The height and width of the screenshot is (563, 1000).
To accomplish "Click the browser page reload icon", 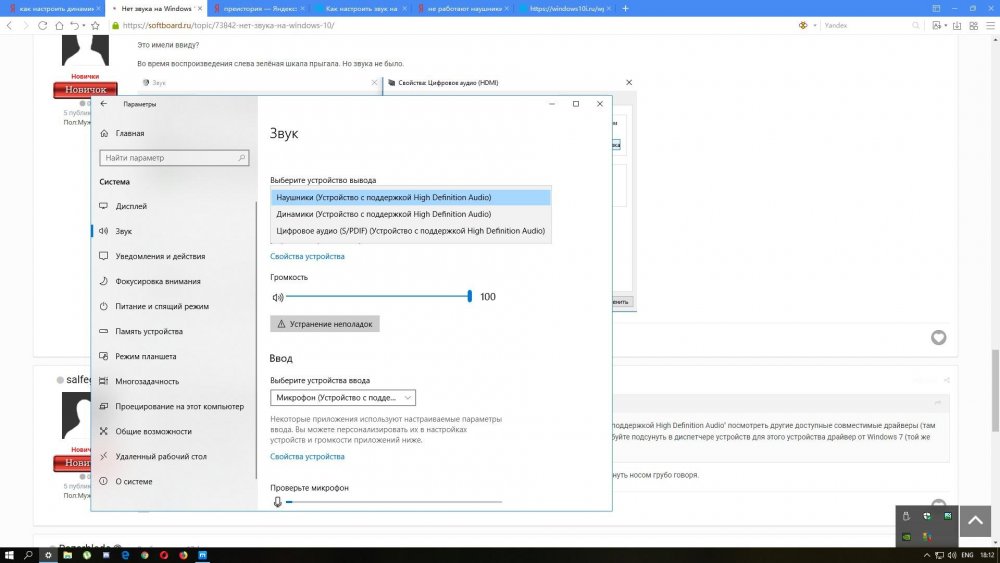I will (40, 25).
